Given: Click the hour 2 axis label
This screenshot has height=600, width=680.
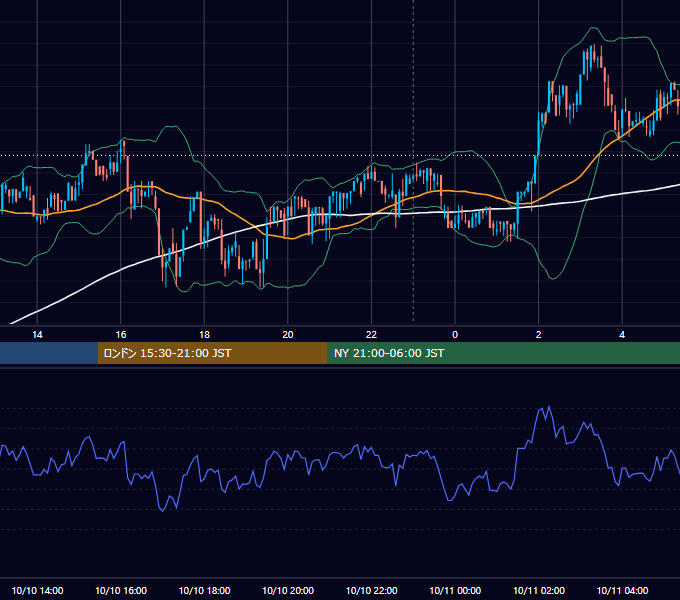Looking at the screenshot, I should 539,335.
